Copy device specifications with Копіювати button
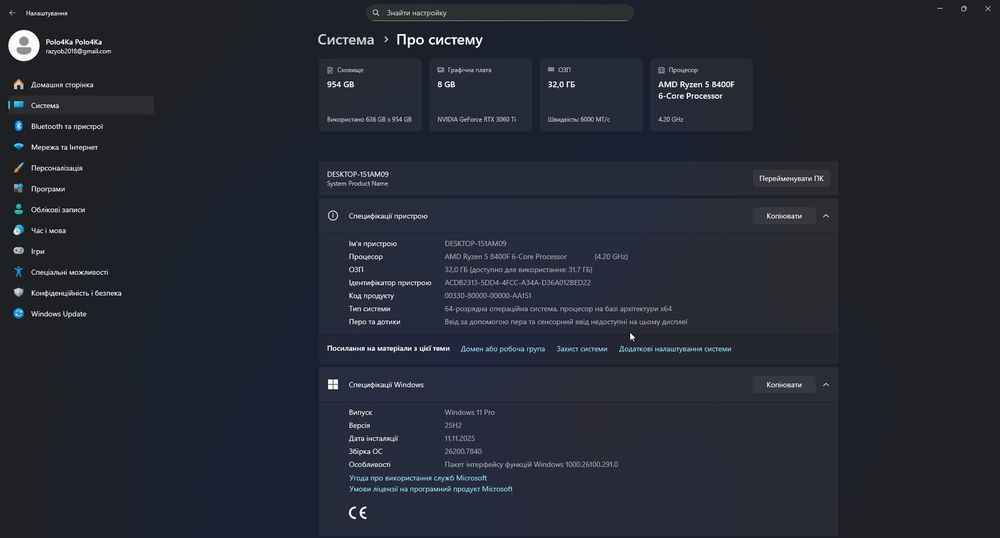 click(x=784, y=215)
